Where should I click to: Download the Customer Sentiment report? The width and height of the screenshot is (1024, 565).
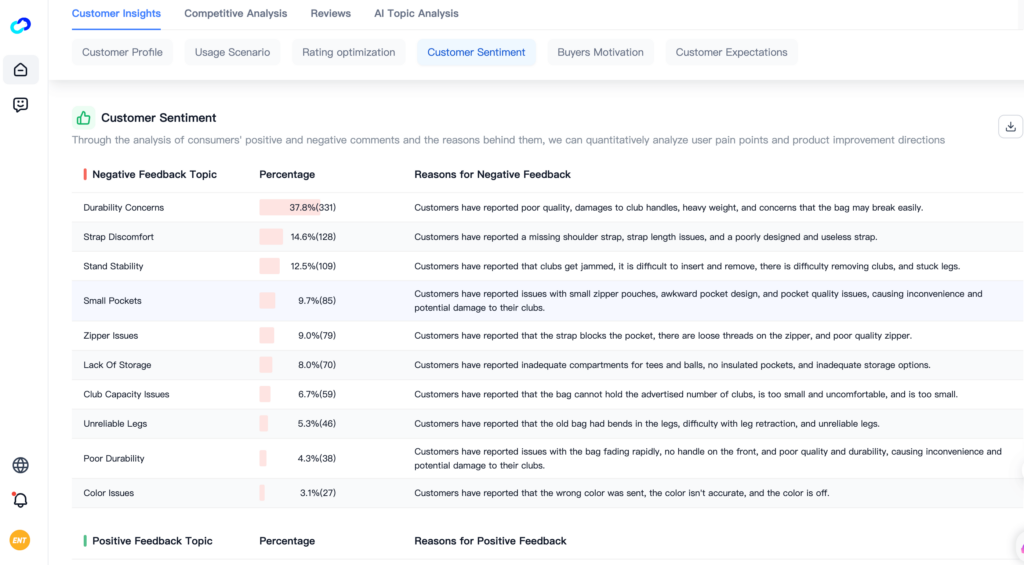point(1010,127)
